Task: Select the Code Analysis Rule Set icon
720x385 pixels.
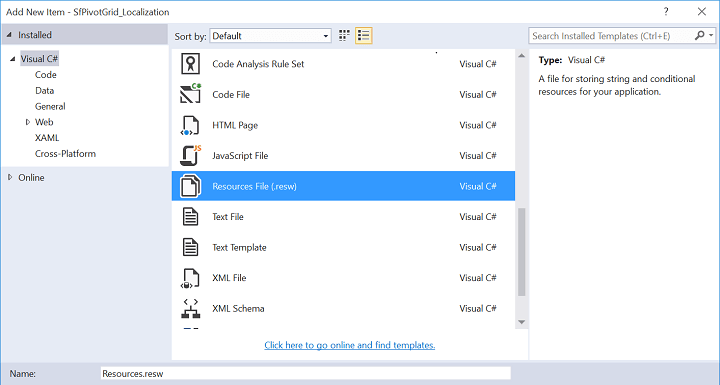Action: 190,64
